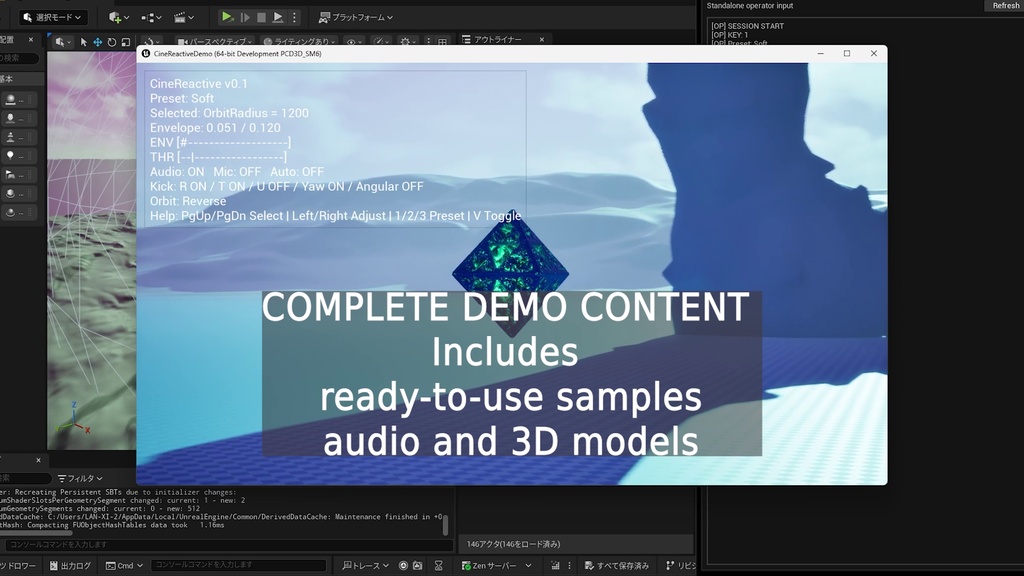
Task: Choose the translate move tool in viewport
Action: [97, 42]
